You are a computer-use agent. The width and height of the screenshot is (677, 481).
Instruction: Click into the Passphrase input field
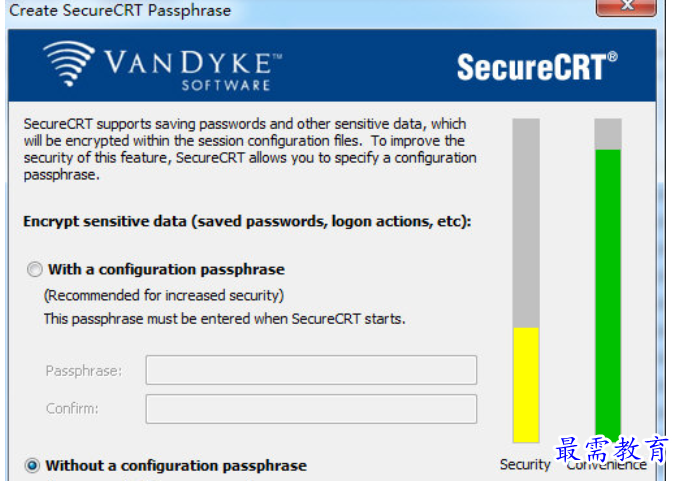311,371
